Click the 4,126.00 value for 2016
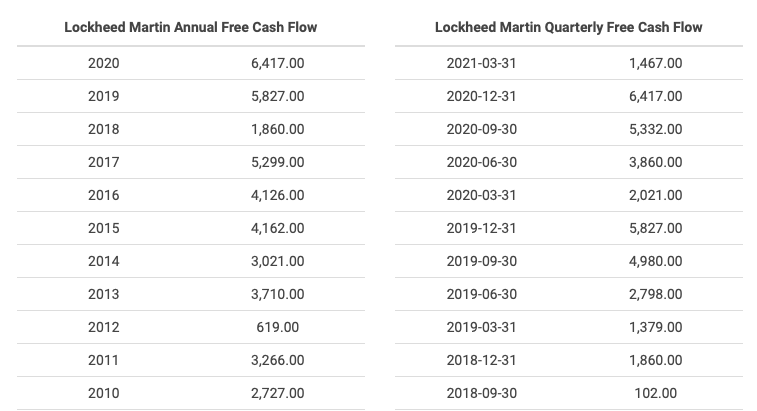The image size is (757, 411). click(x=278, y=195)
